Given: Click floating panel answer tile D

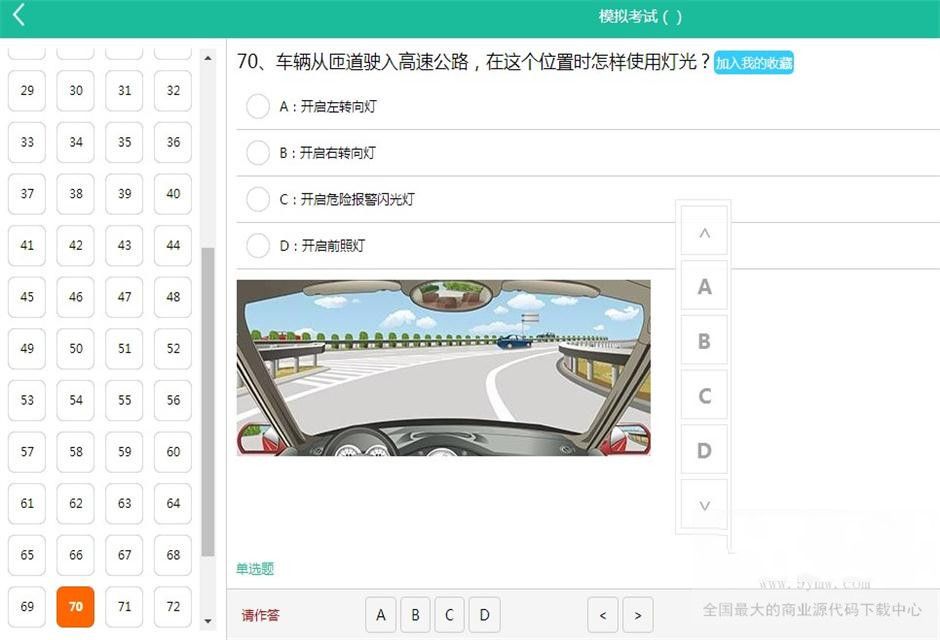Looking at the screenshot, I should pos(704,450).
